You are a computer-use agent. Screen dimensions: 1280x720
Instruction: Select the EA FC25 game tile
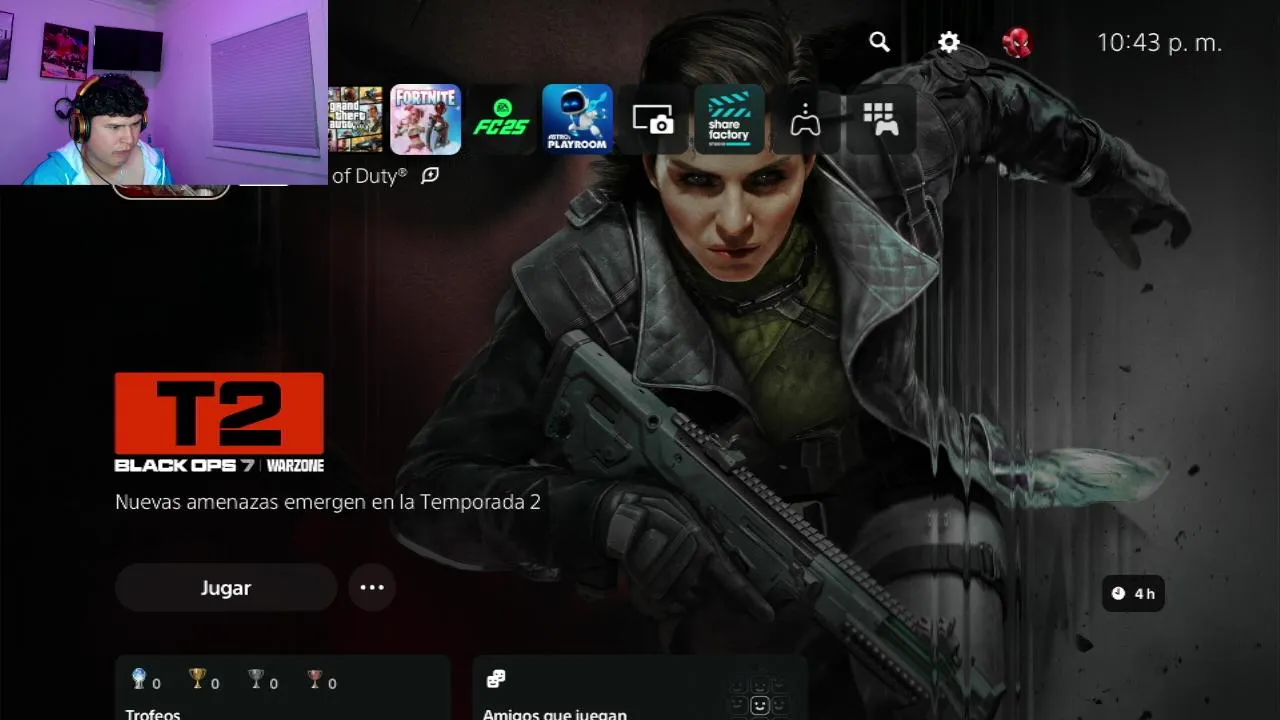click(x=501, y=119)
